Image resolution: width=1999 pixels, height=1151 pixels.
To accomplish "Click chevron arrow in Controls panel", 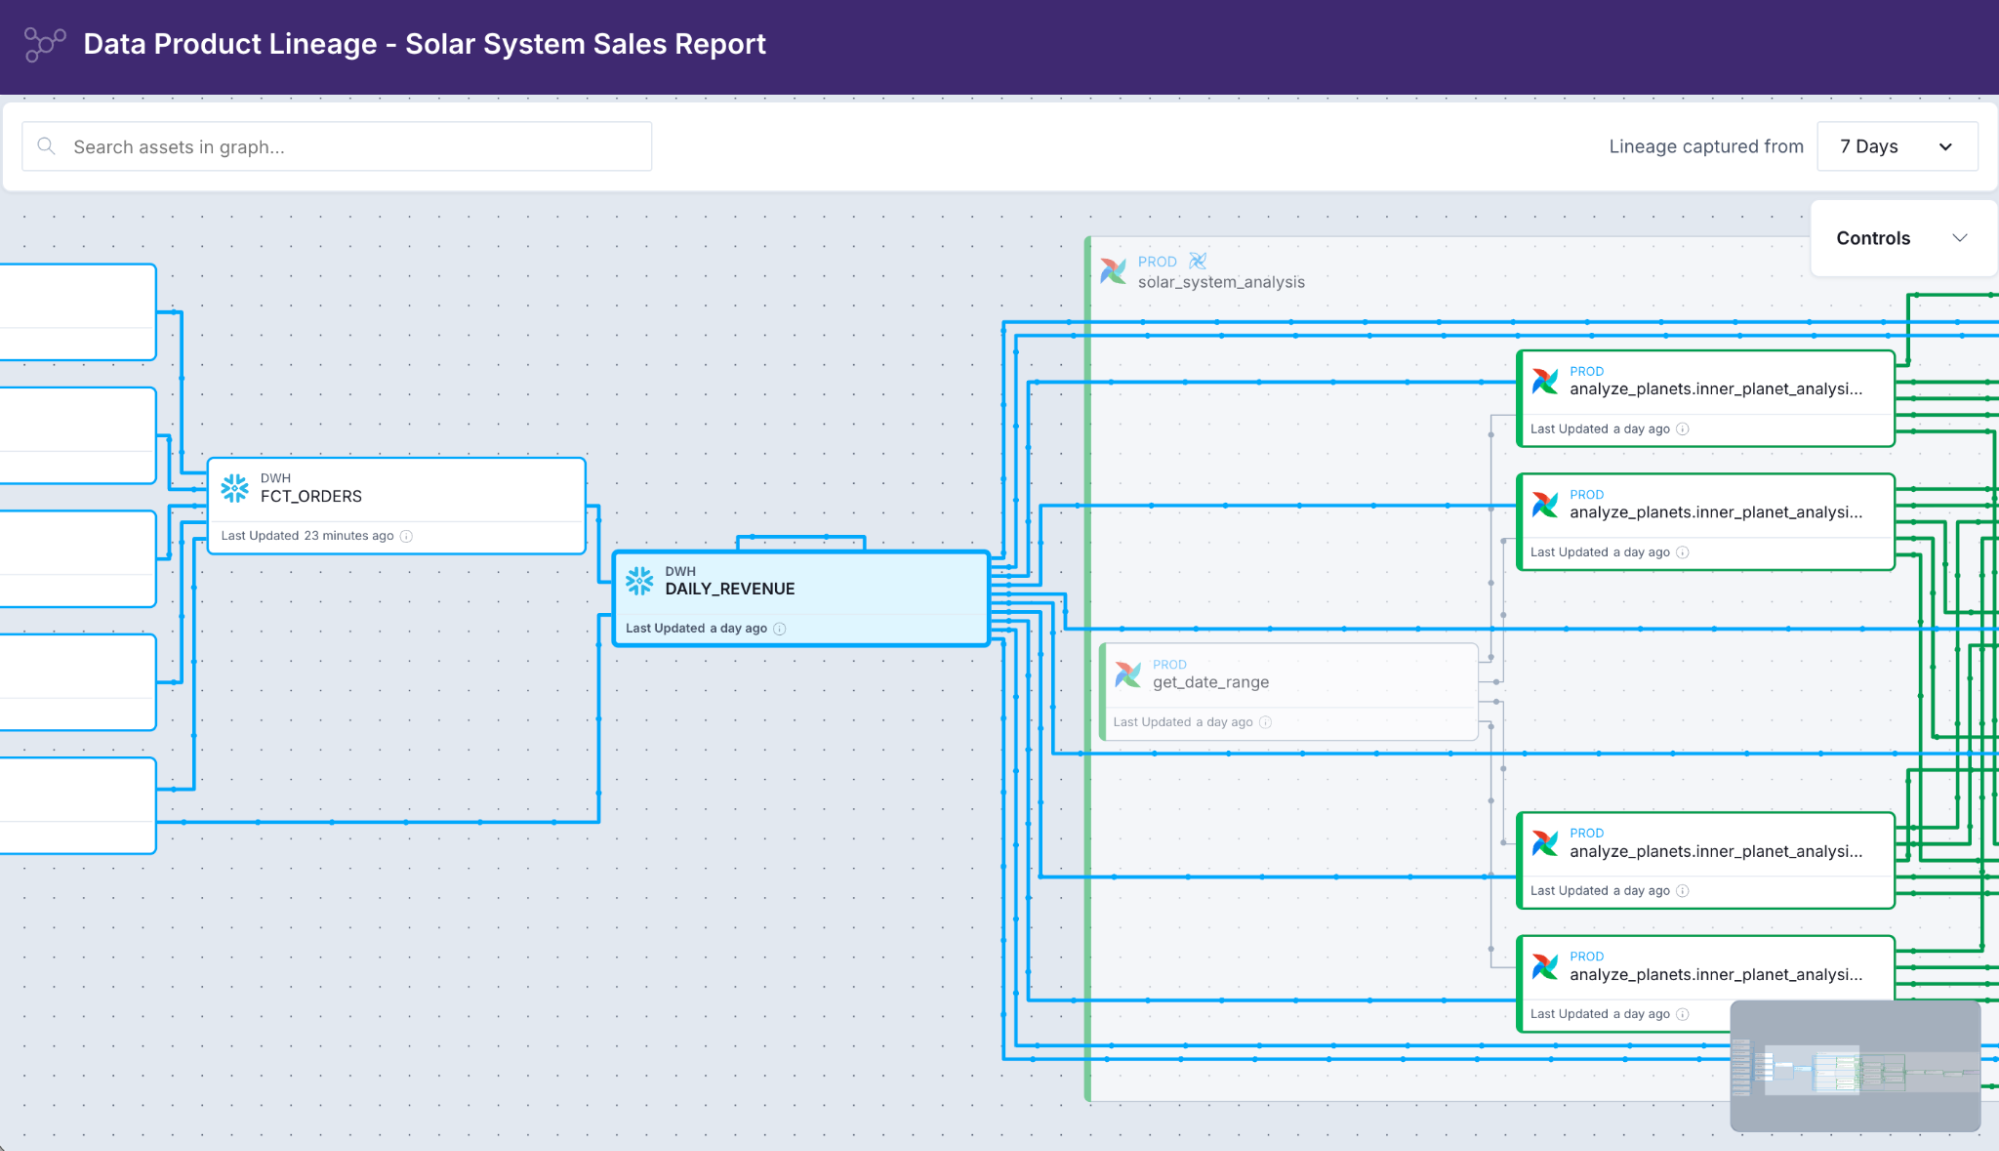I will tap(1960, 238).
